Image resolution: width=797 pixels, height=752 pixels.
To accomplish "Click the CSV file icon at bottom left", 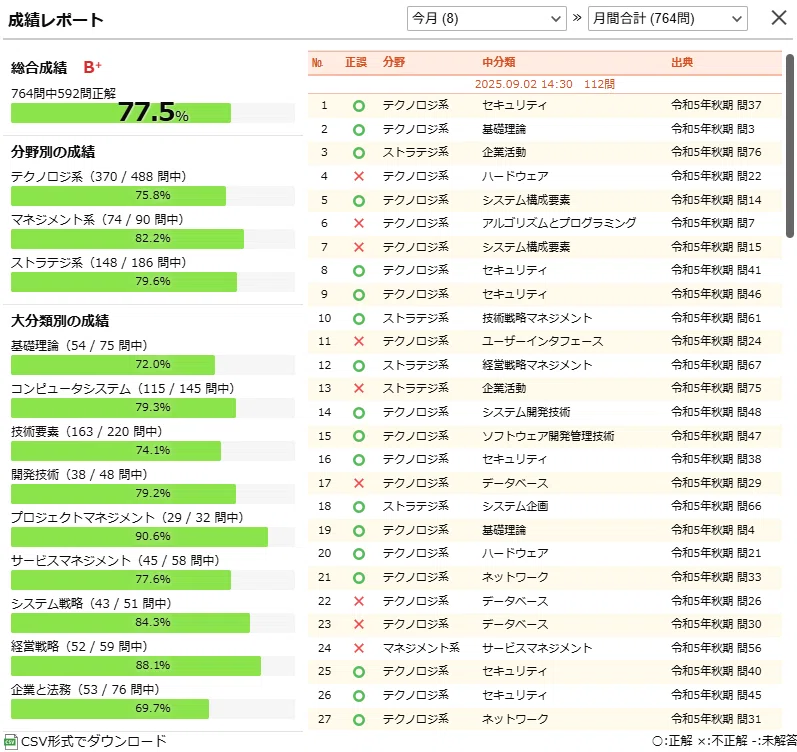I will pyautogui.click(x=11, y=741).
